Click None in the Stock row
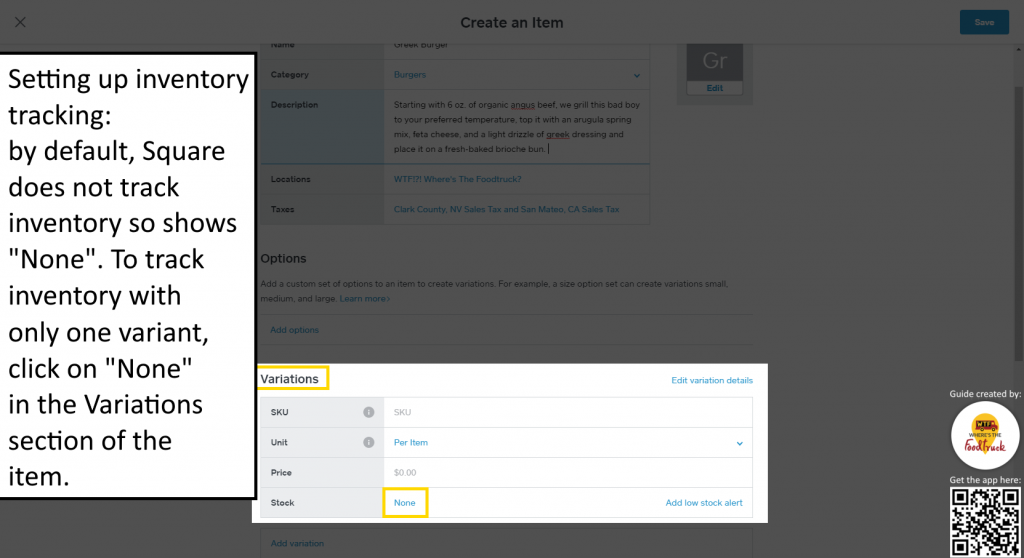 [405, 503]
